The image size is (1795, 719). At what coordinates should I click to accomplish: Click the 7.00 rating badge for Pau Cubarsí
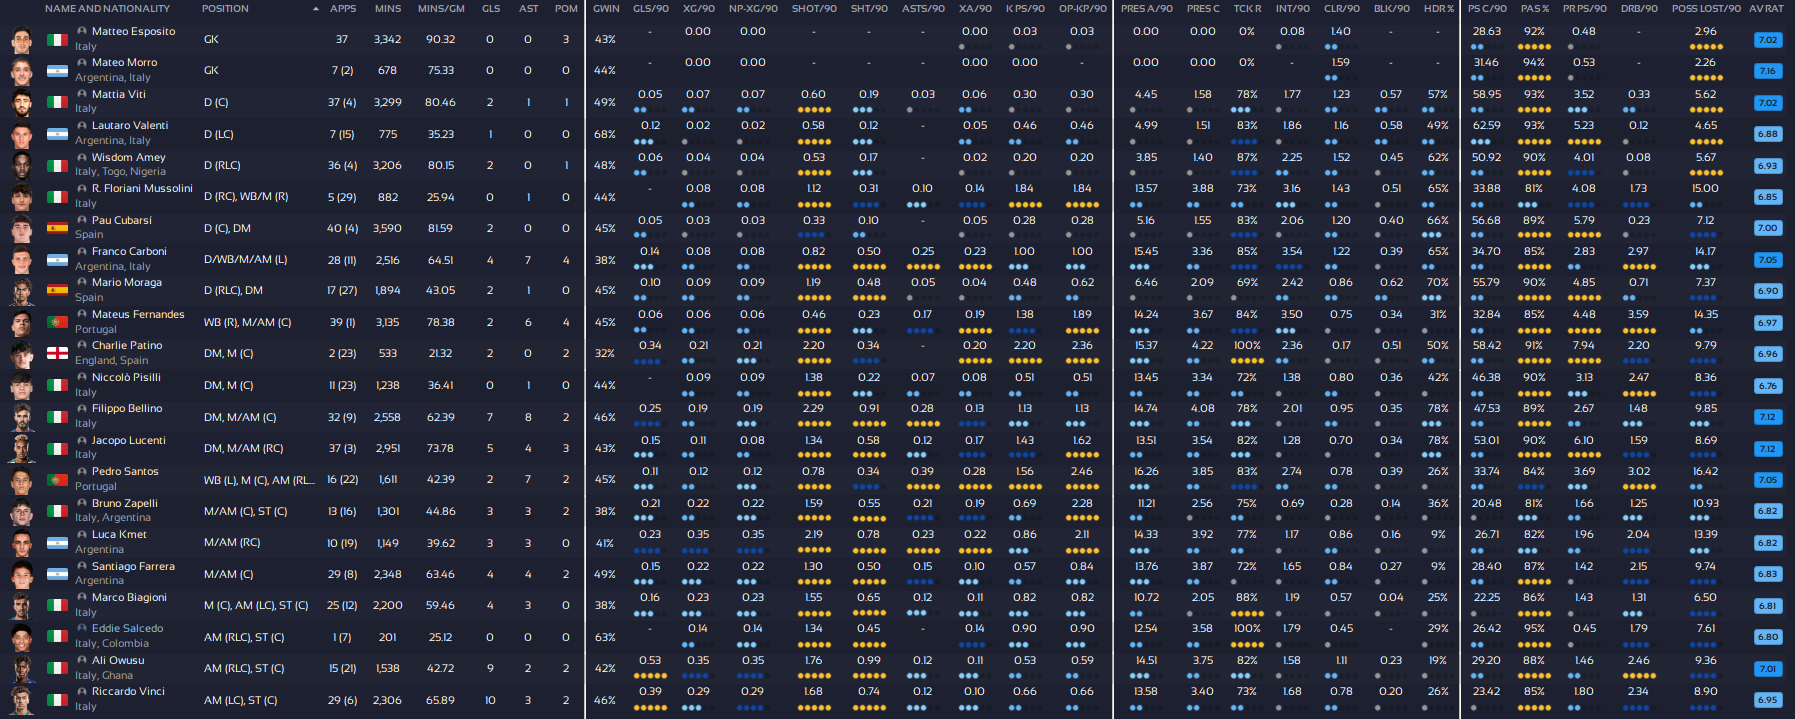pos(1768,228)
